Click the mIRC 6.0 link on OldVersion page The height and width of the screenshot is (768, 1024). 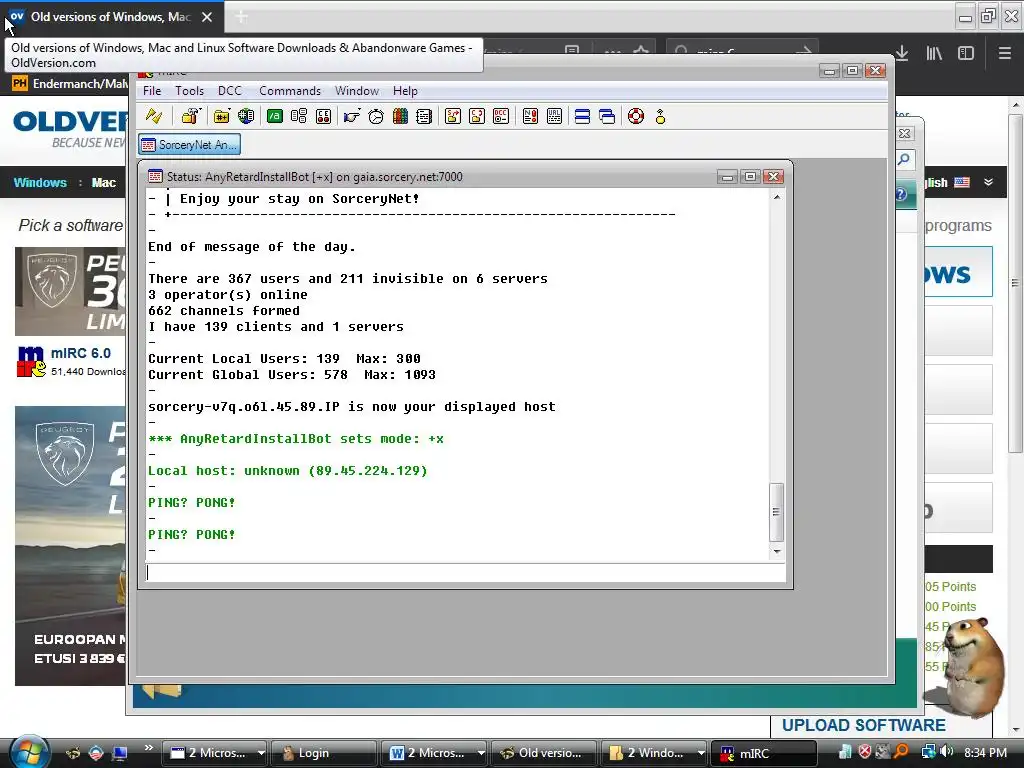point(81,353)
